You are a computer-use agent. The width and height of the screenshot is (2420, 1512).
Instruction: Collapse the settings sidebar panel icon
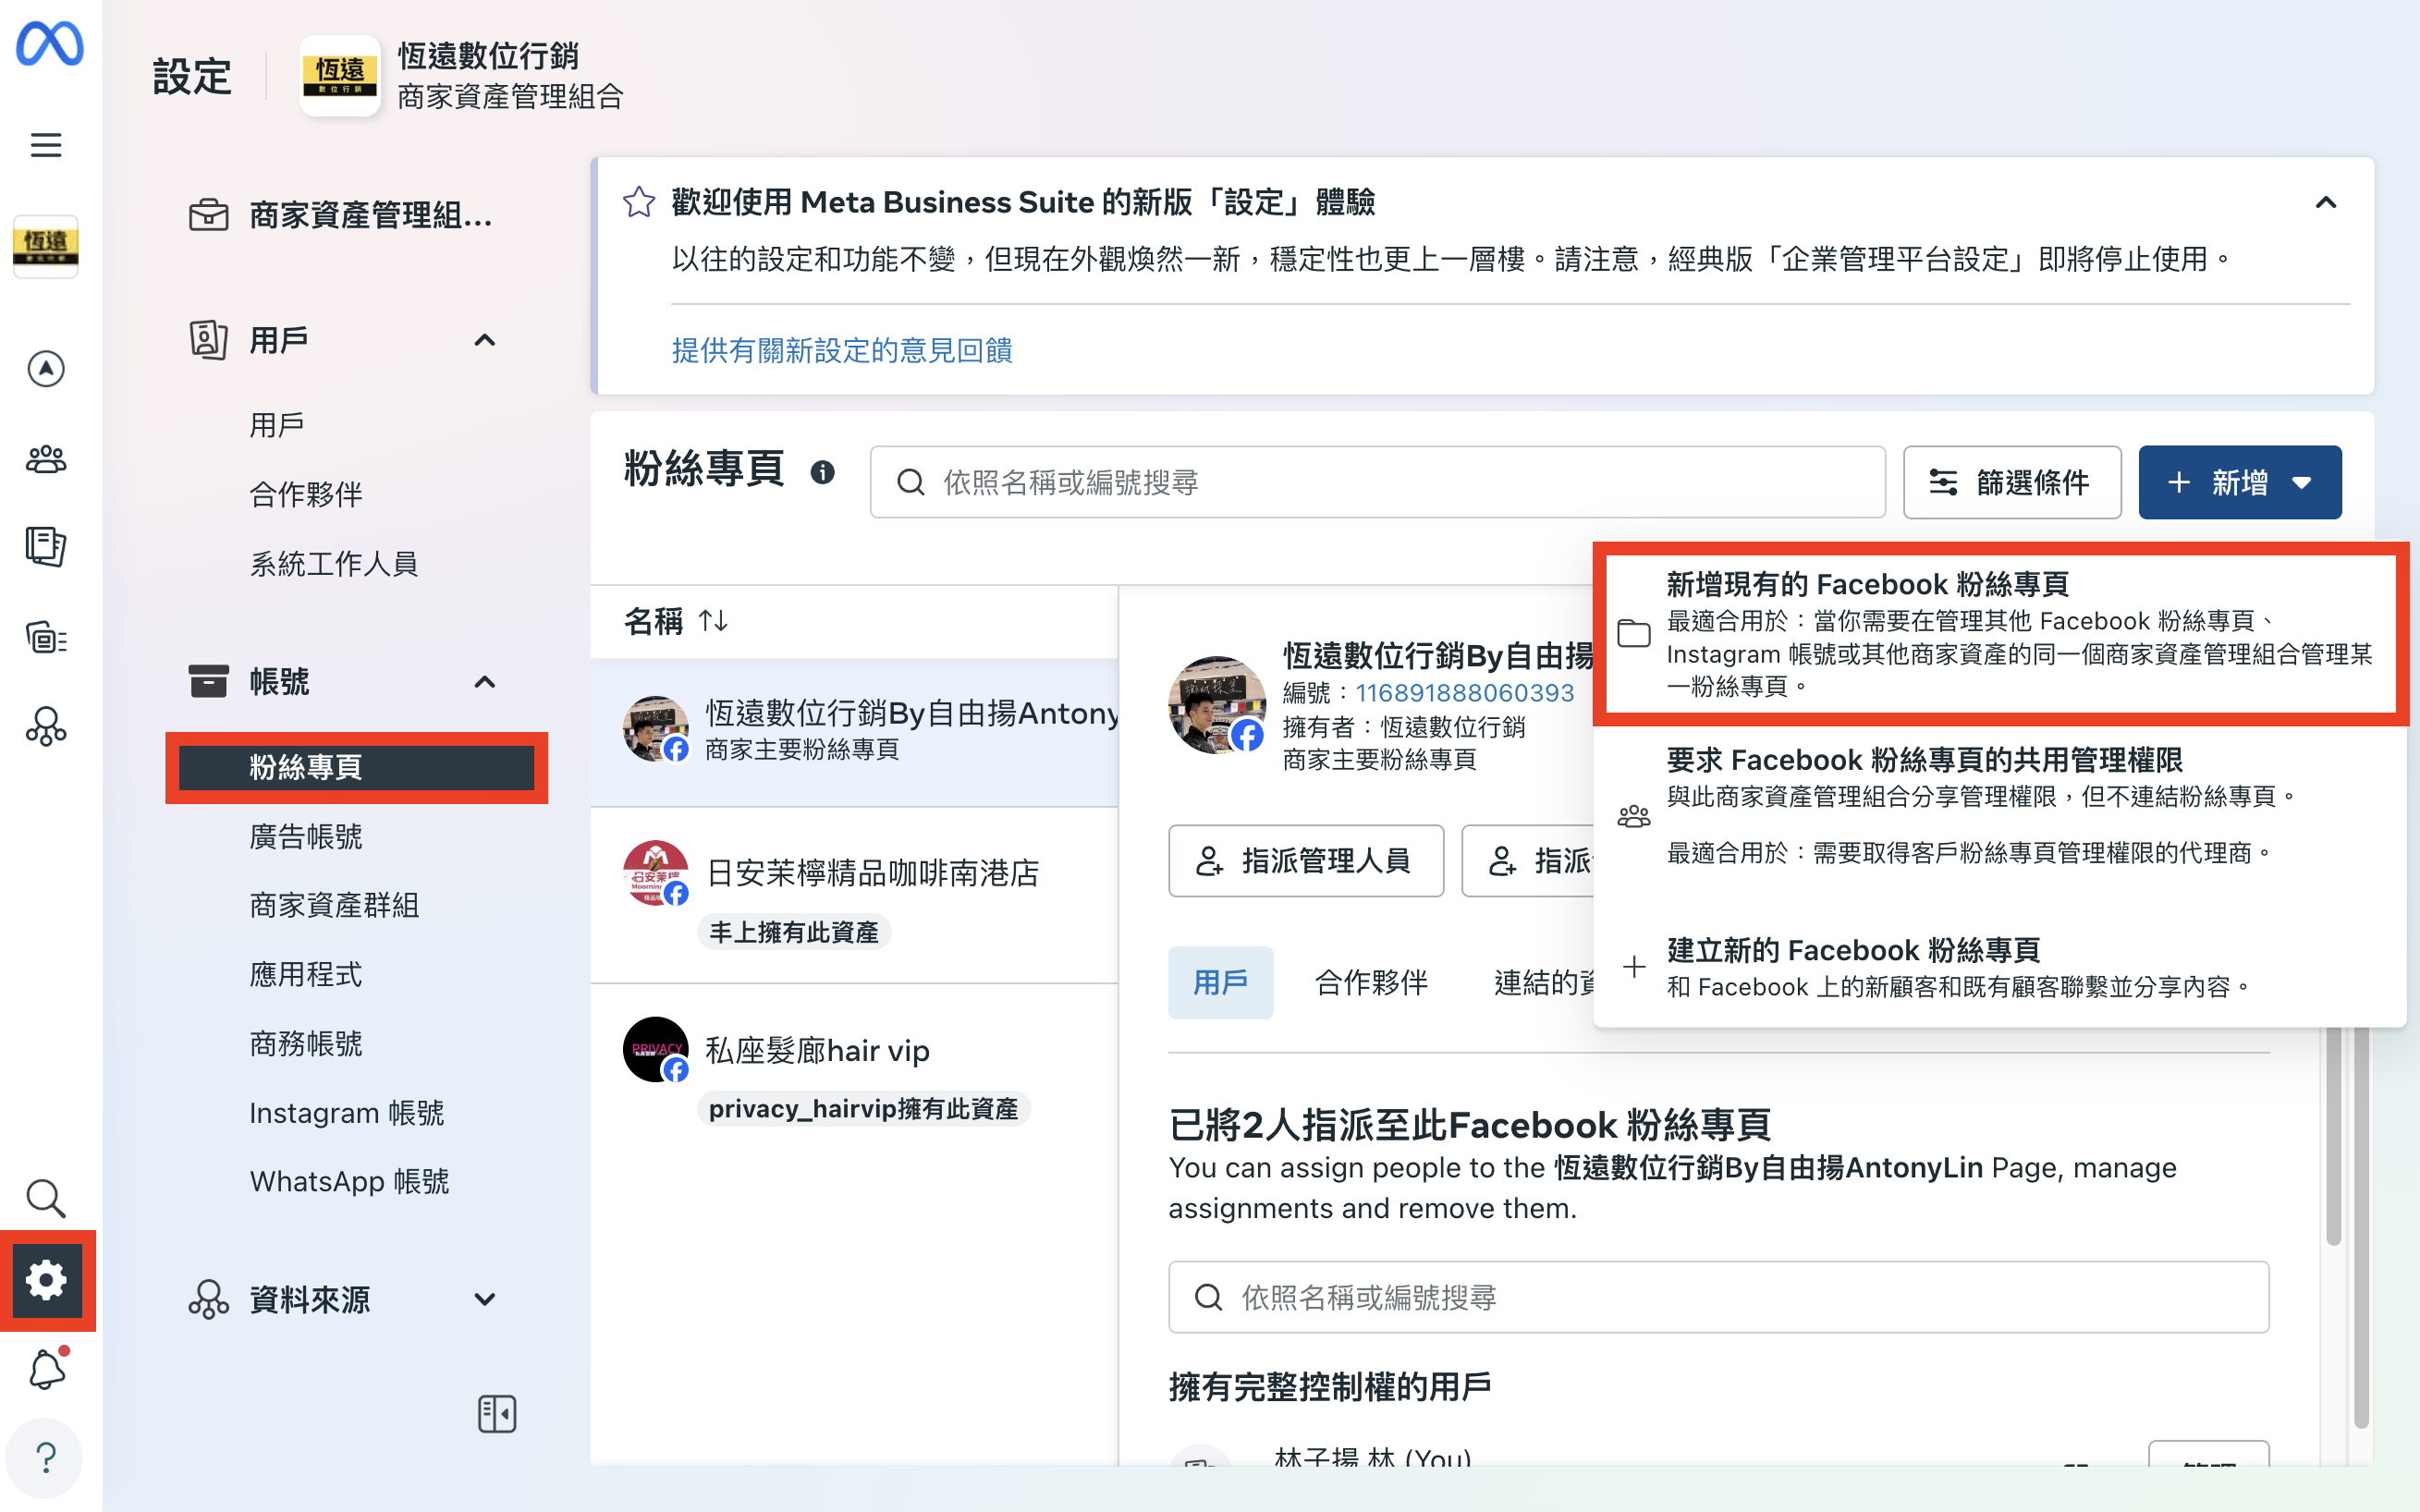(x=497, y=1413)
